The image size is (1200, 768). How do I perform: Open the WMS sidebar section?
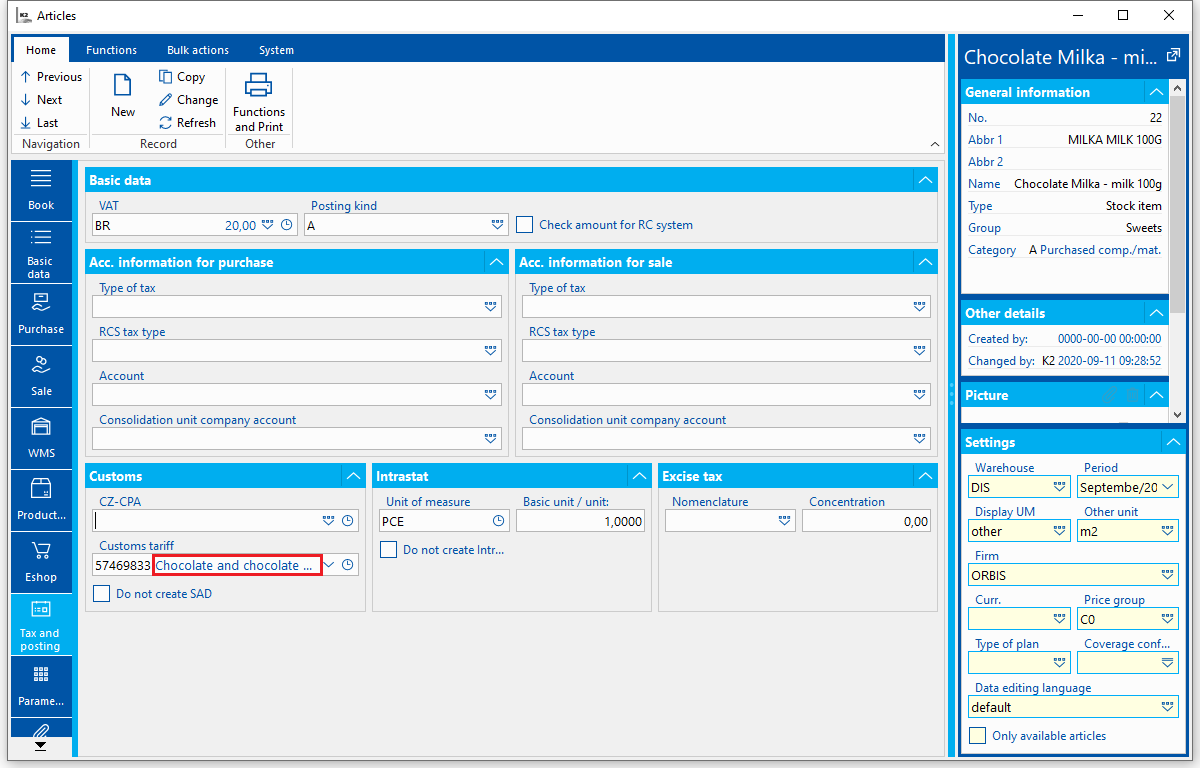[41, 438]
